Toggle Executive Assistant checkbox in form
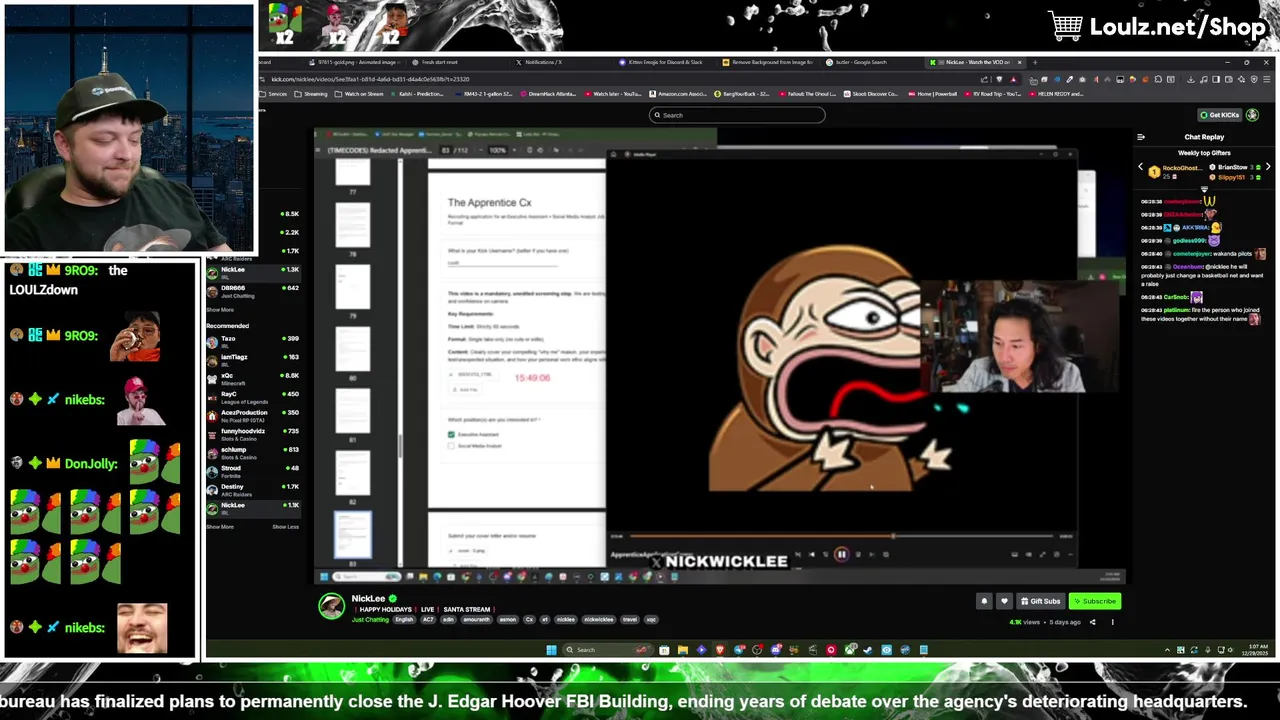This screenshot has height=720, width=1280. tap(451, 434)
